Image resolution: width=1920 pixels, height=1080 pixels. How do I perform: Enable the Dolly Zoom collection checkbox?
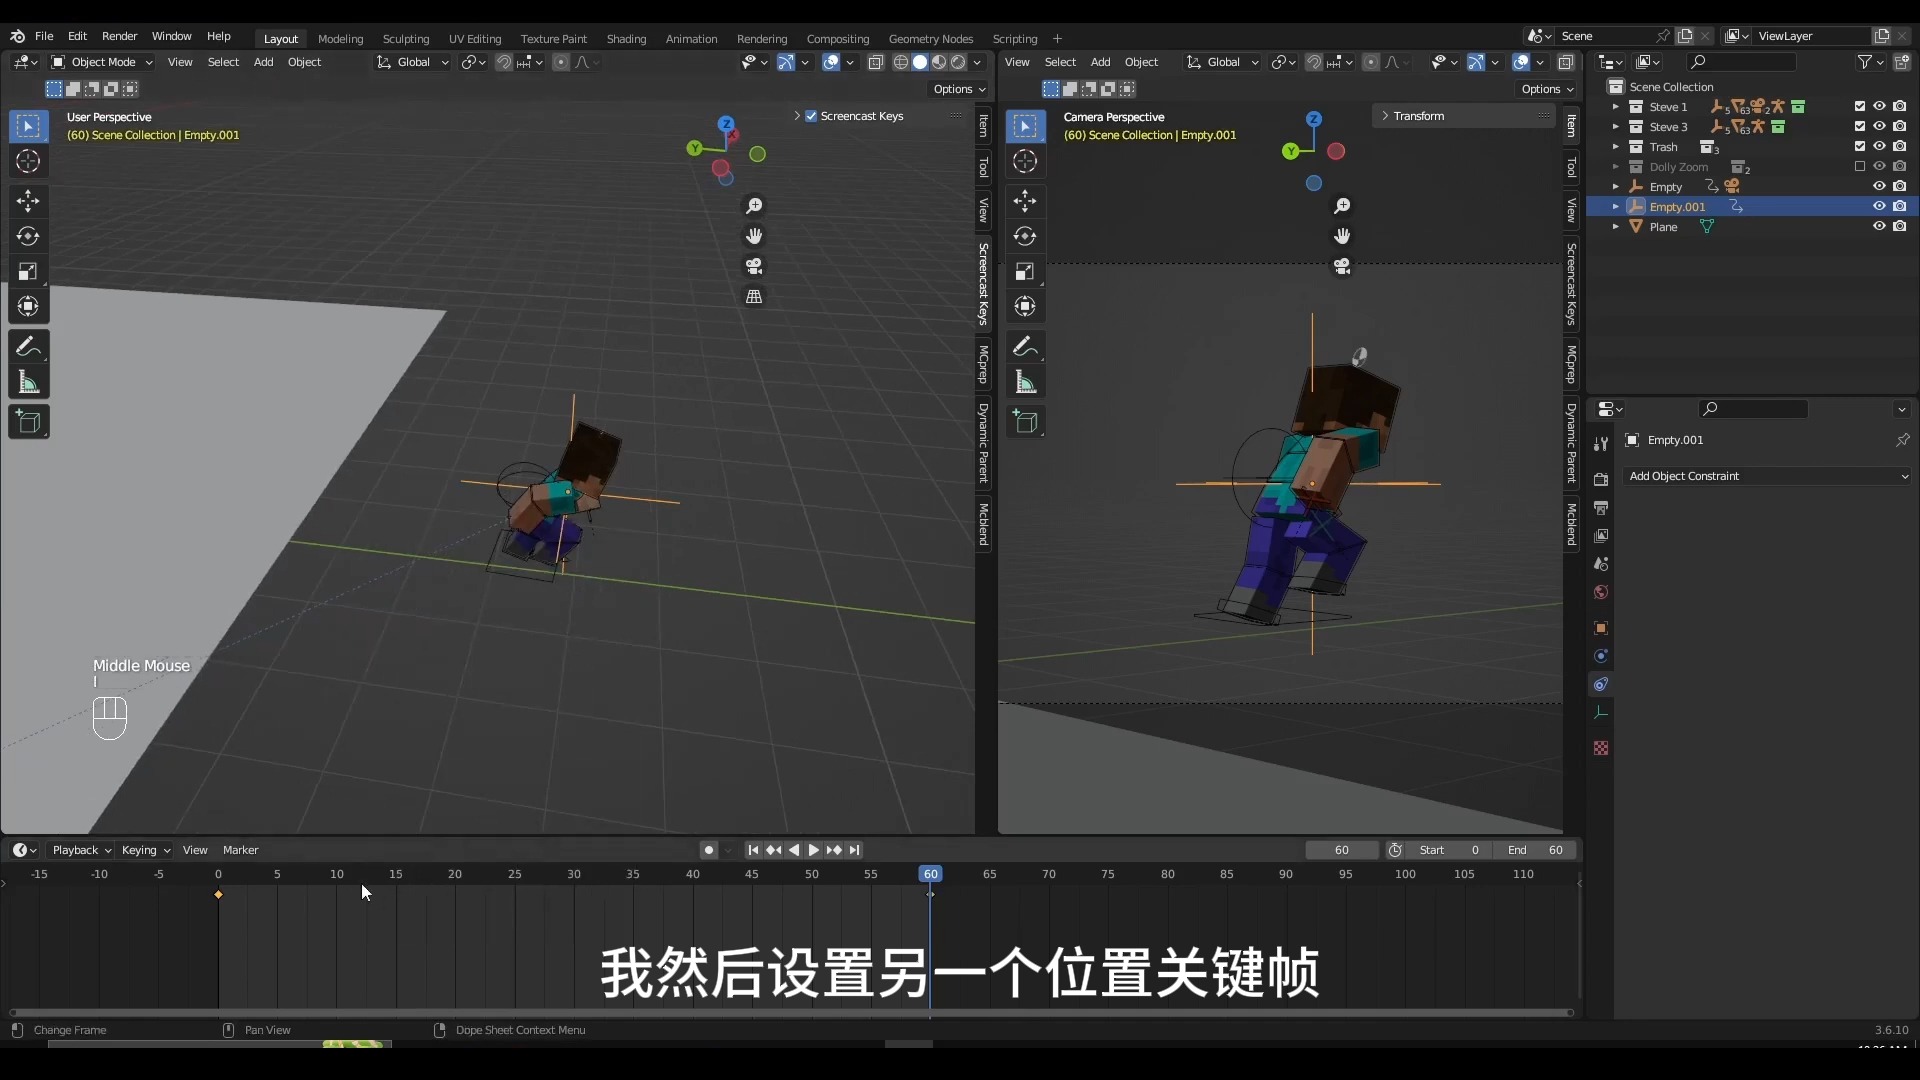click(x=1859, y=167)
